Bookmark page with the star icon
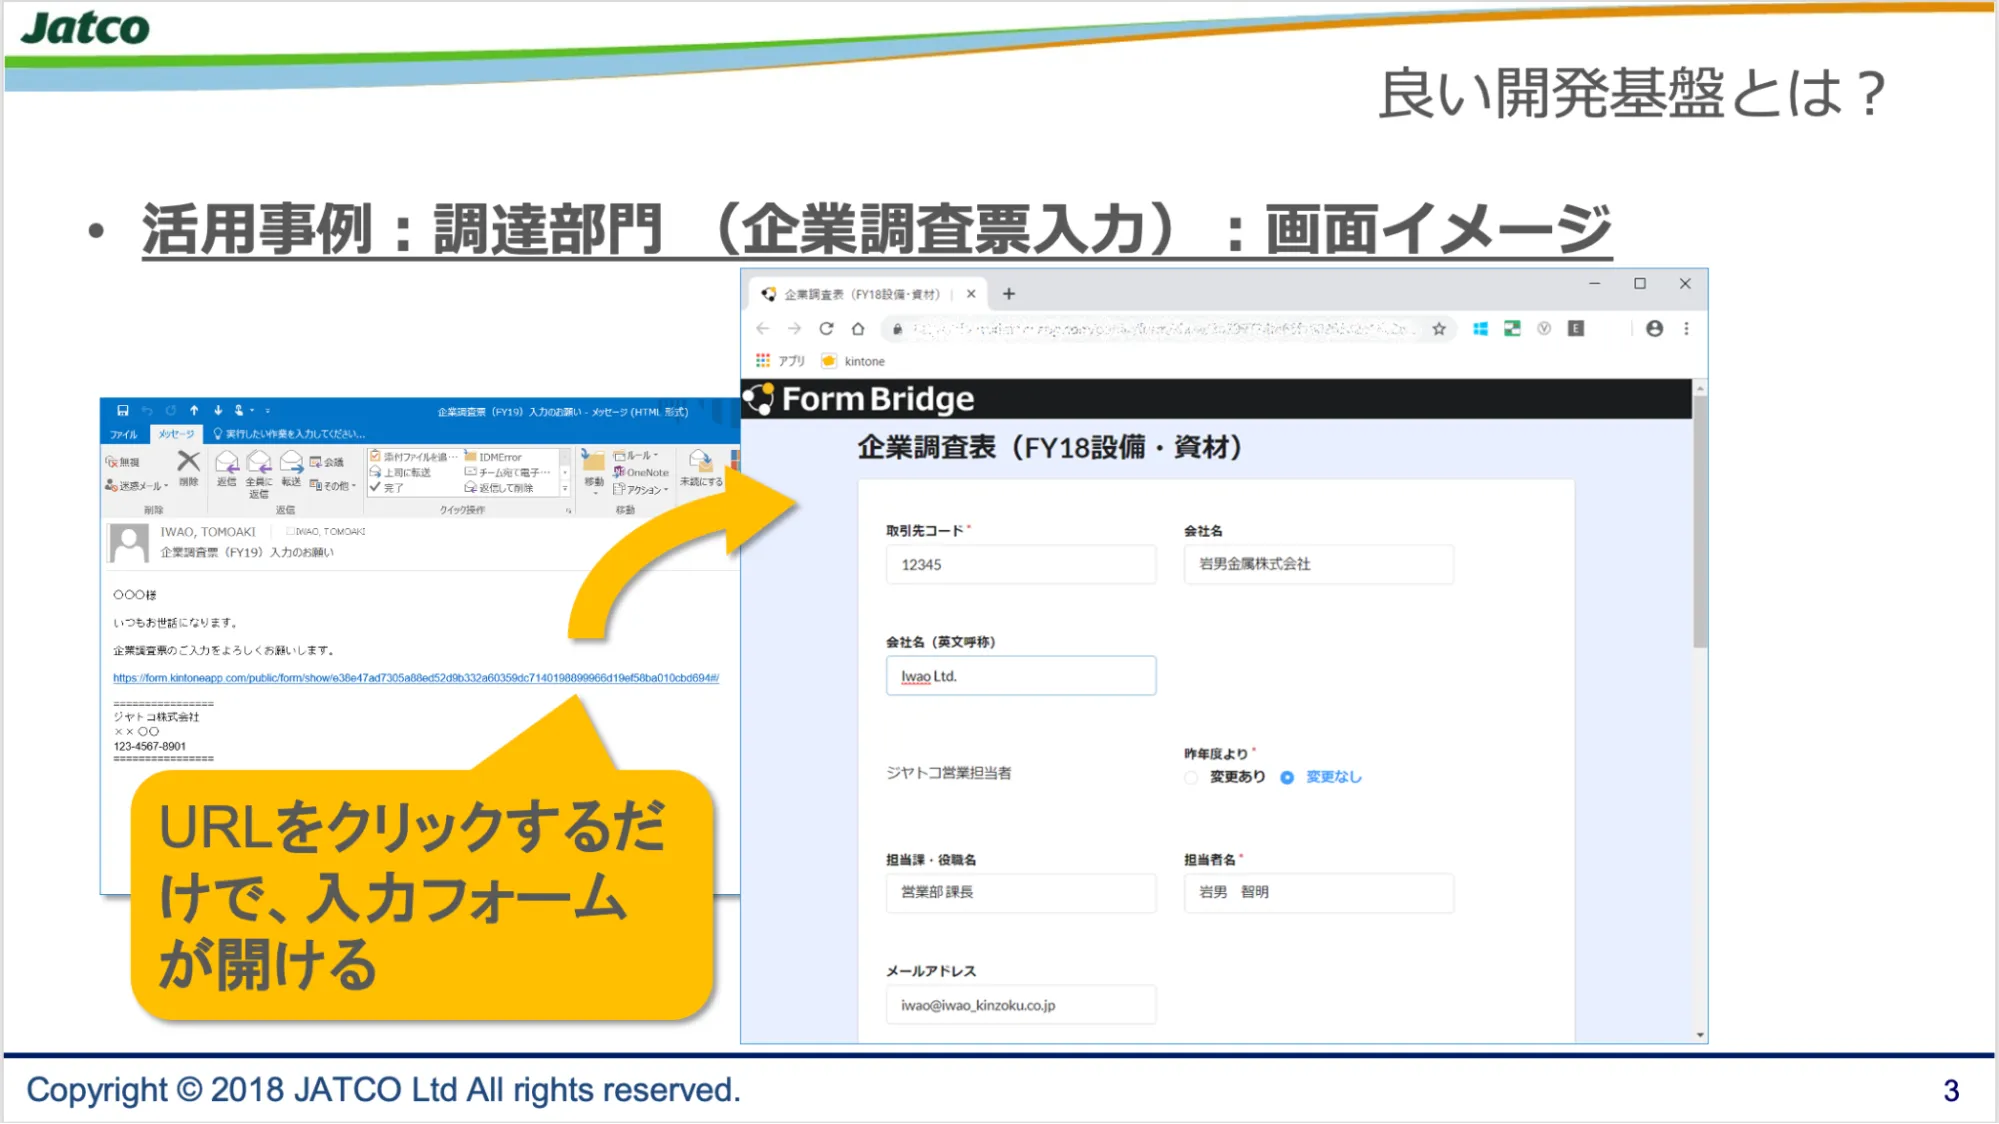The height and width of the screenshot is (1124, 1999). 1439,329
